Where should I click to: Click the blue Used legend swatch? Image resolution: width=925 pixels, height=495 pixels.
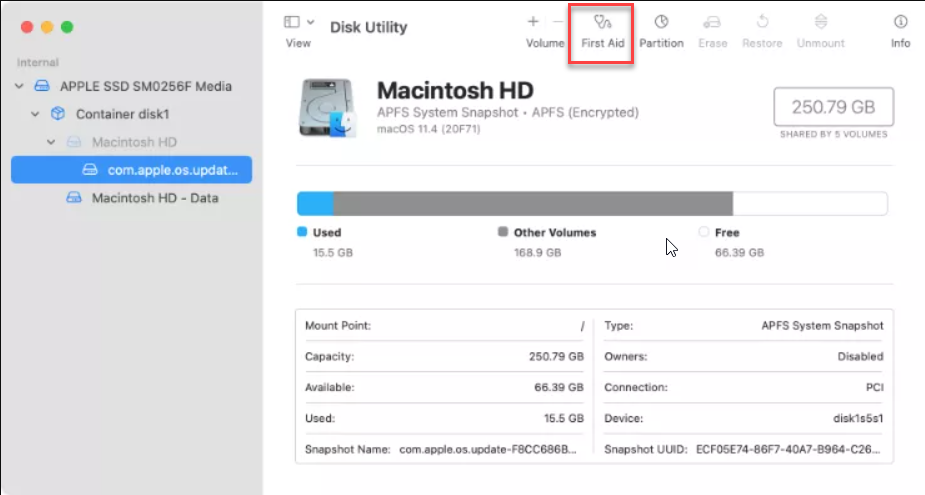[302, 232]
